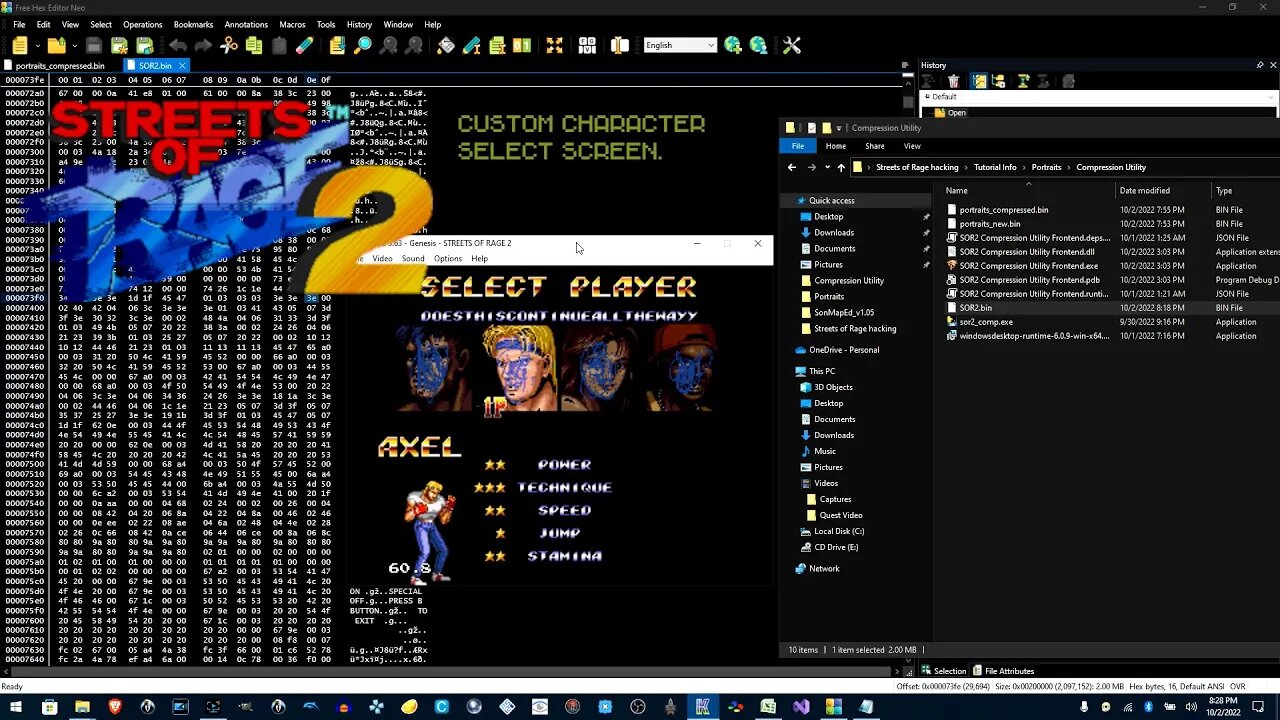This screenshot has height=720, width=1280.
Task: Select SOR2.bin file in Explorer
Action: coord(975,308)
